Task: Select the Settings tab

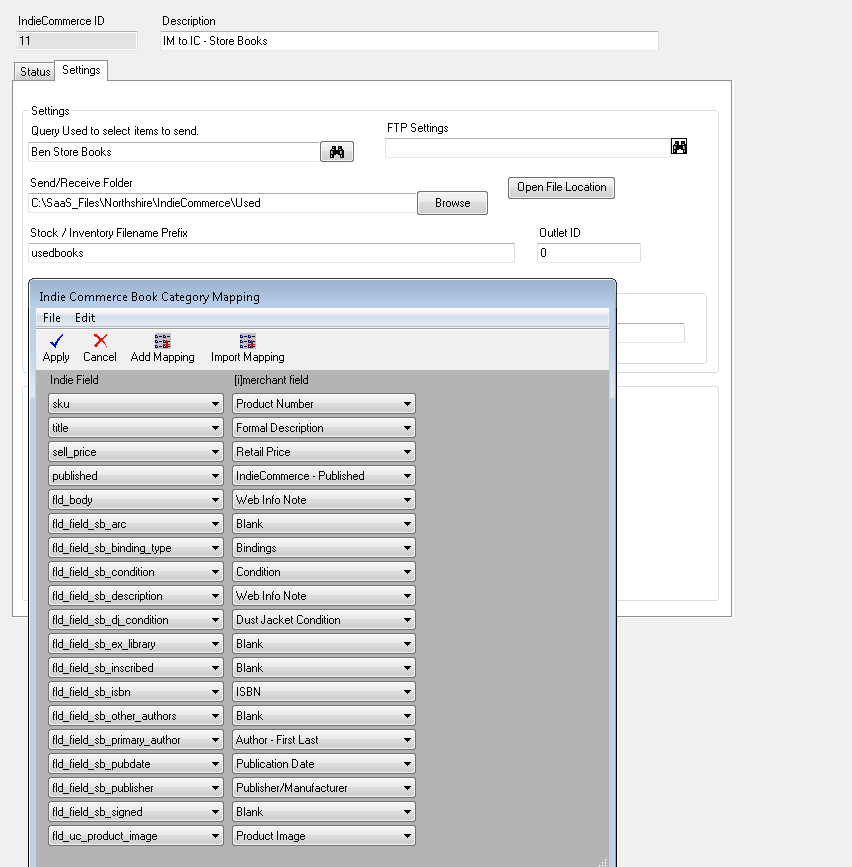Action: pyautogui.click(x=81, y=70)
